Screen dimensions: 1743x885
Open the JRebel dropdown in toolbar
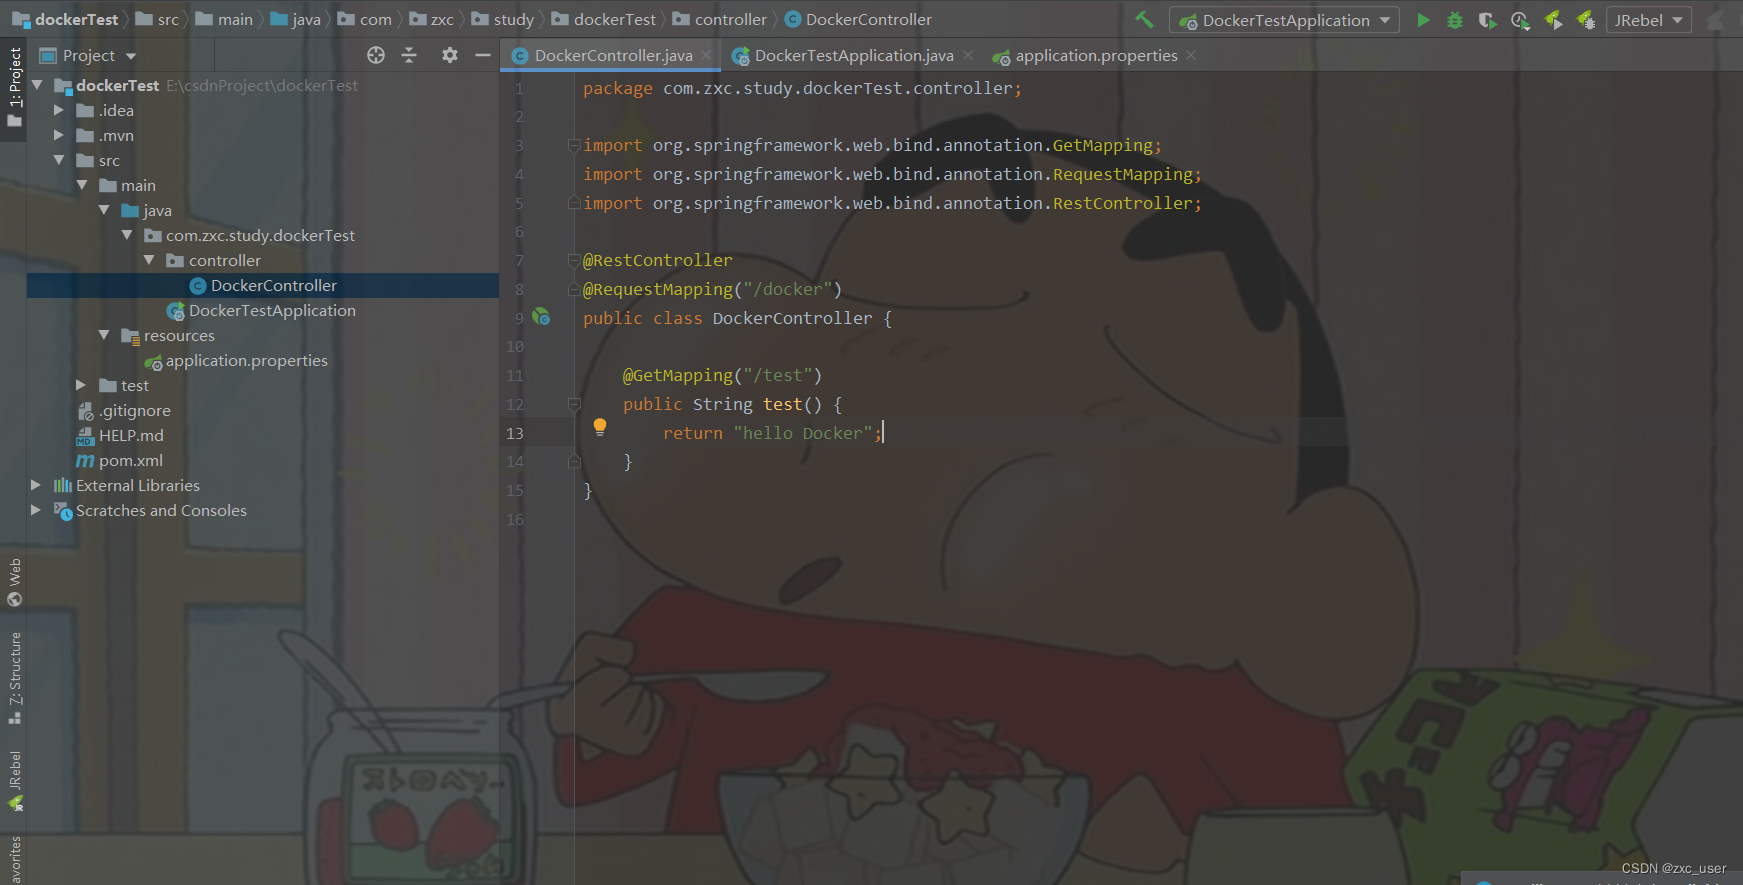pyautogui.click(x=1648, y=20)
